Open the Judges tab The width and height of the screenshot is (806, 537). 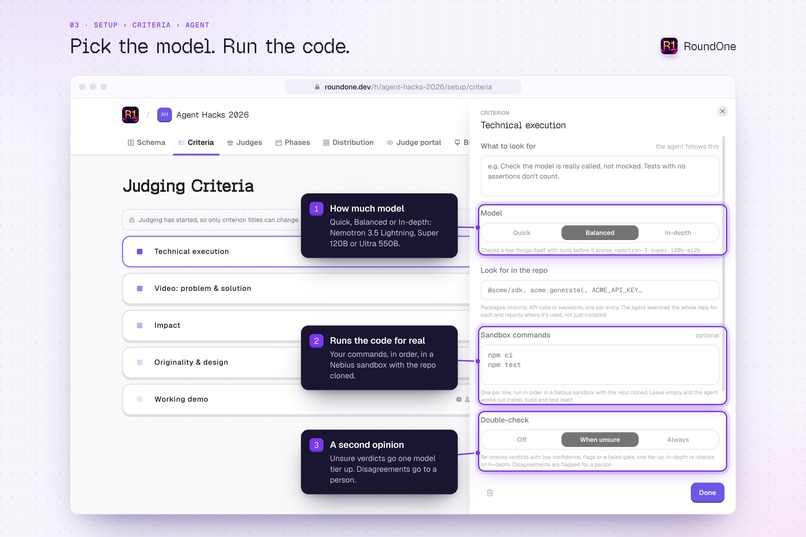[245, 142]
